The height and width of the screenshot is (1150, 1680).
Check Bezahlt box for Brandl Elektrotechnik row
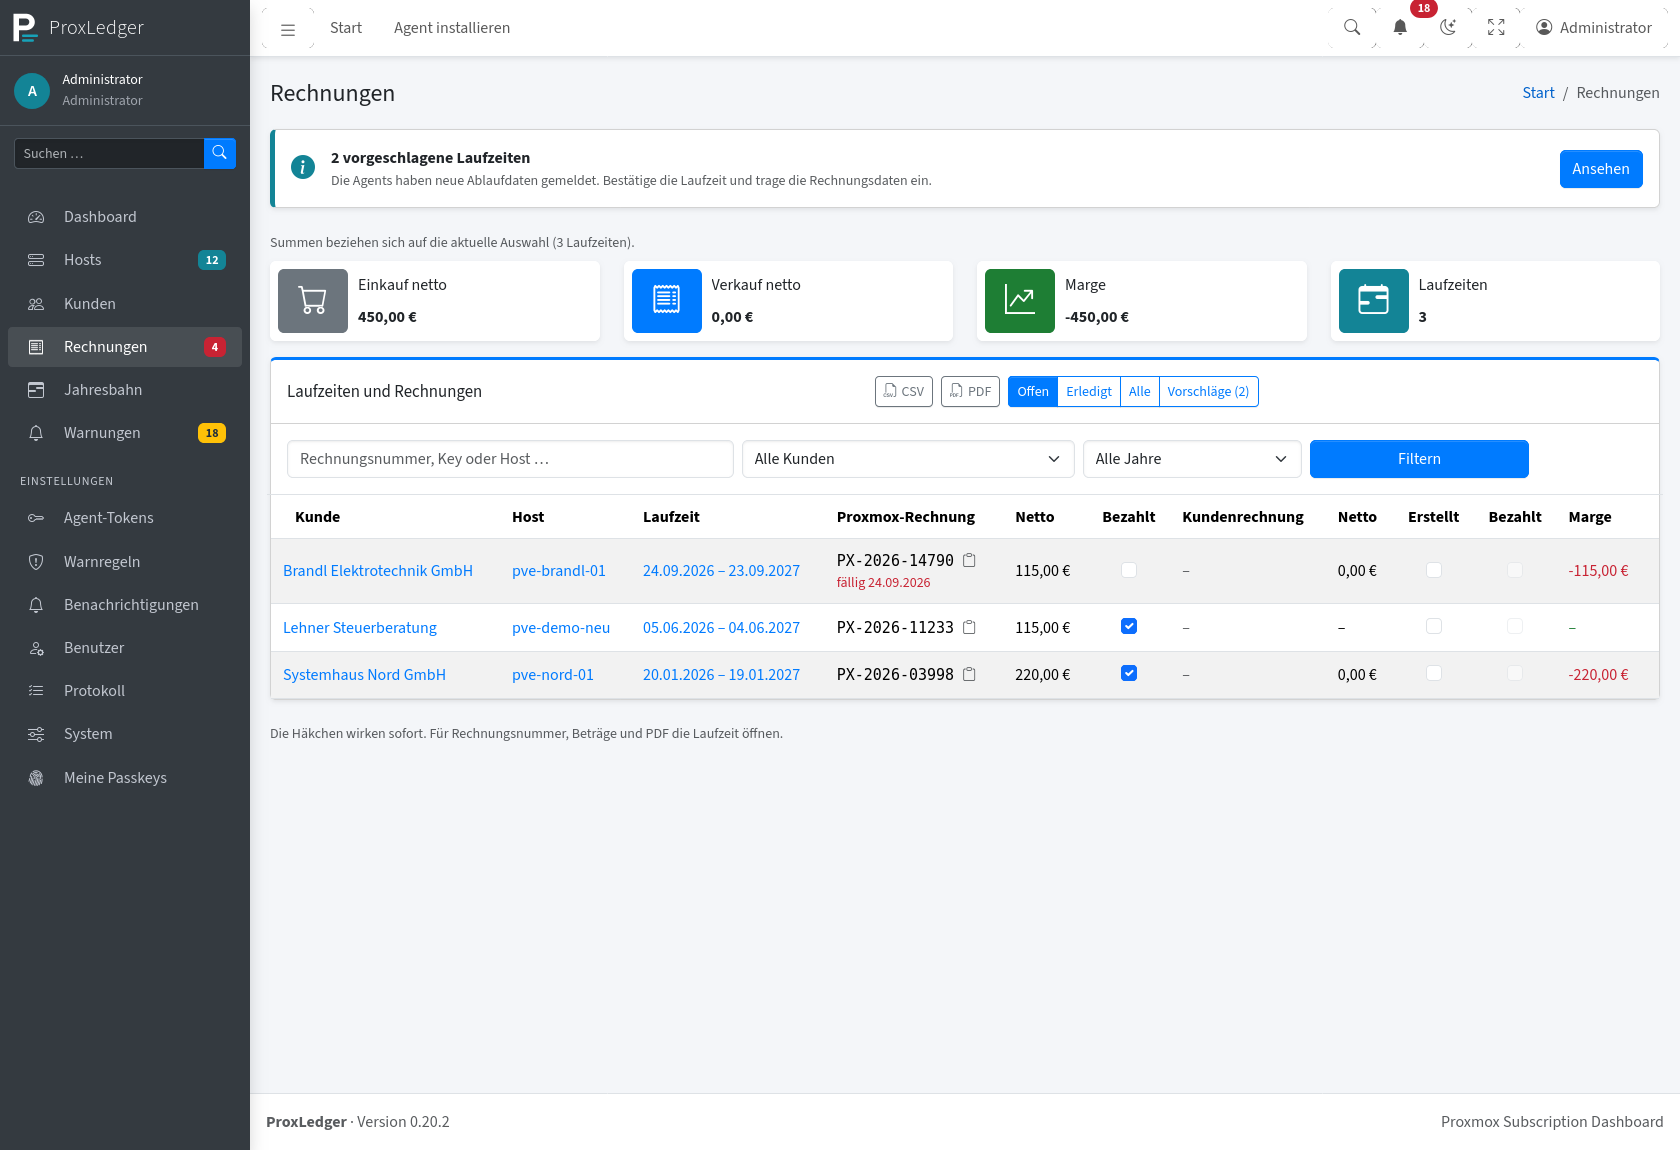(1129, 570)
